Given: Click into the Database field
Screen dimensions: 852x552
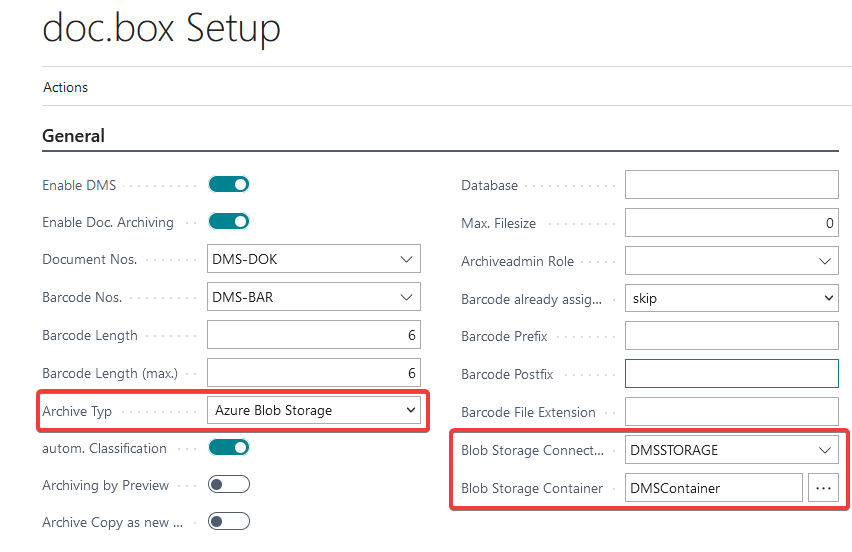Looking at the screenshot, I should point(731,185).
